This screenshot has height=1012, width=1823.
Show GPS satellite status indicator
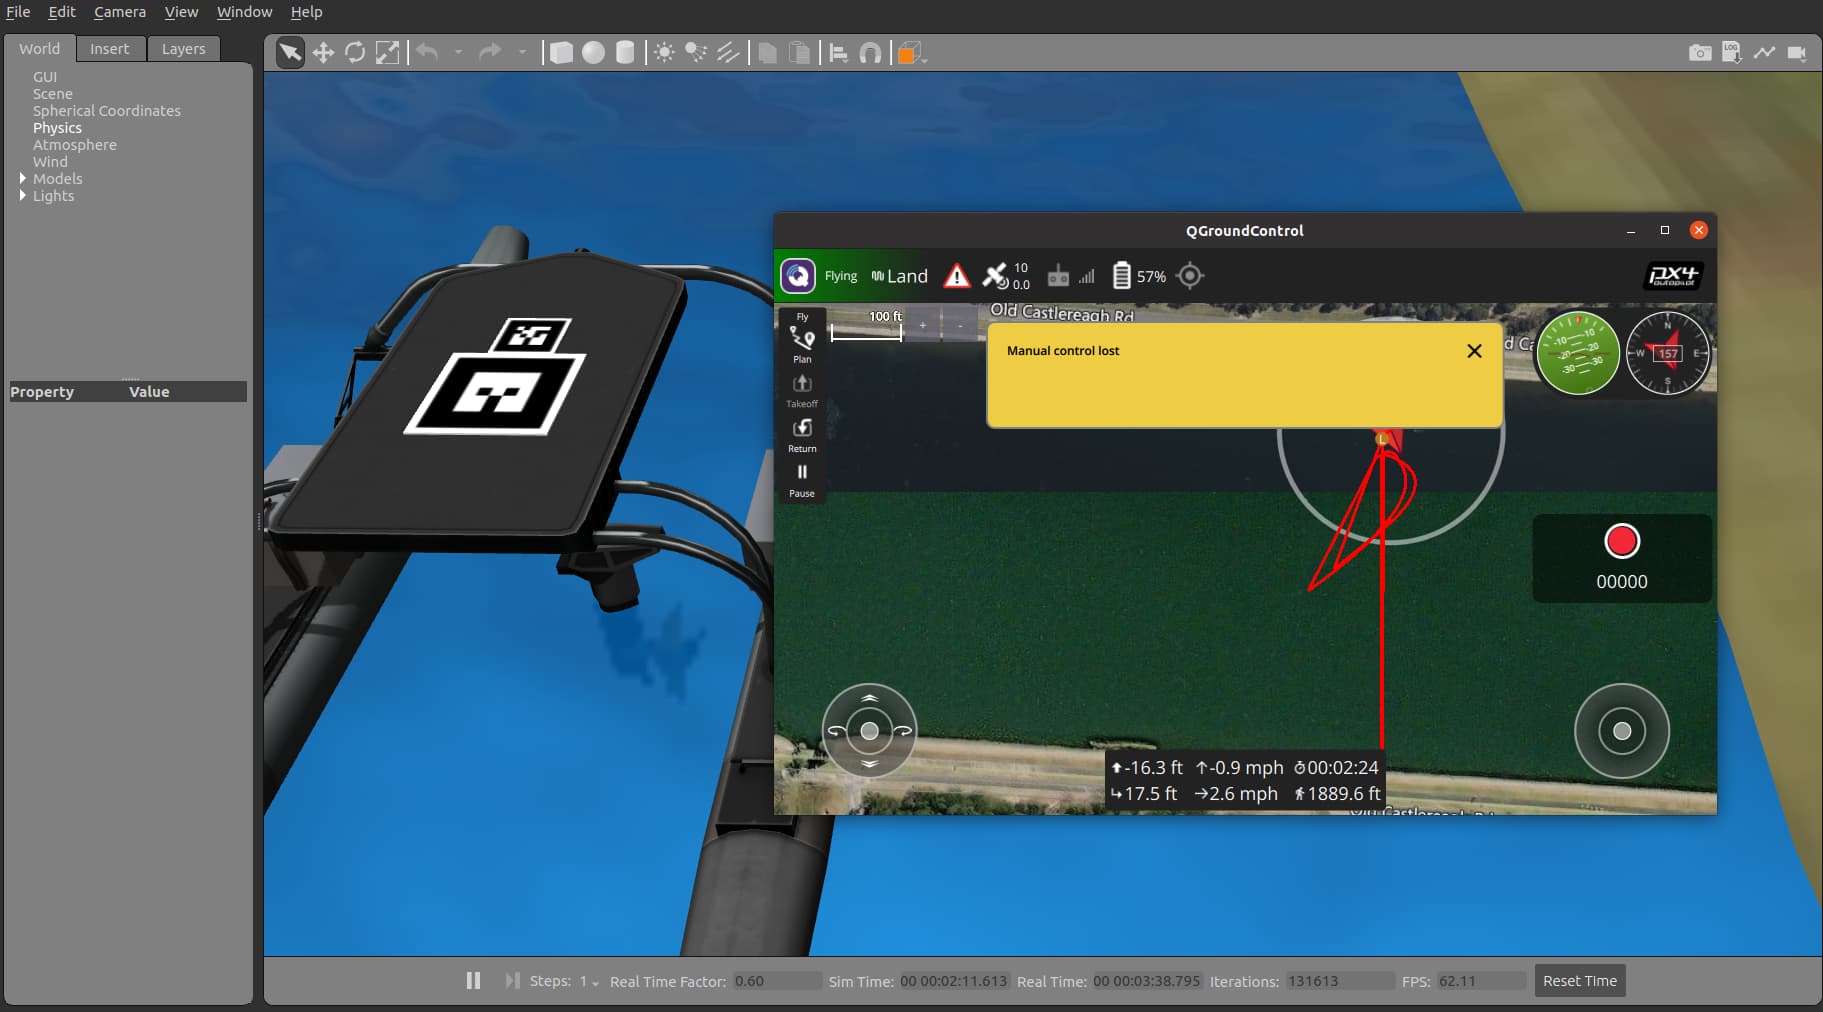(x=1005, y=276)
